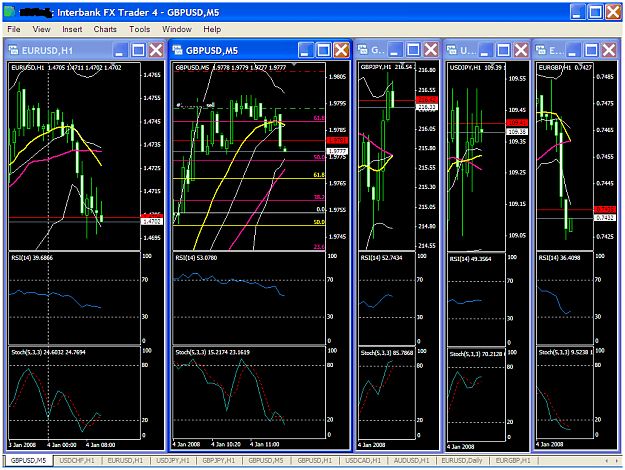Close the GBPJPY chart window
The width and height of the screenshot is (625, 470).
(431, 50)
